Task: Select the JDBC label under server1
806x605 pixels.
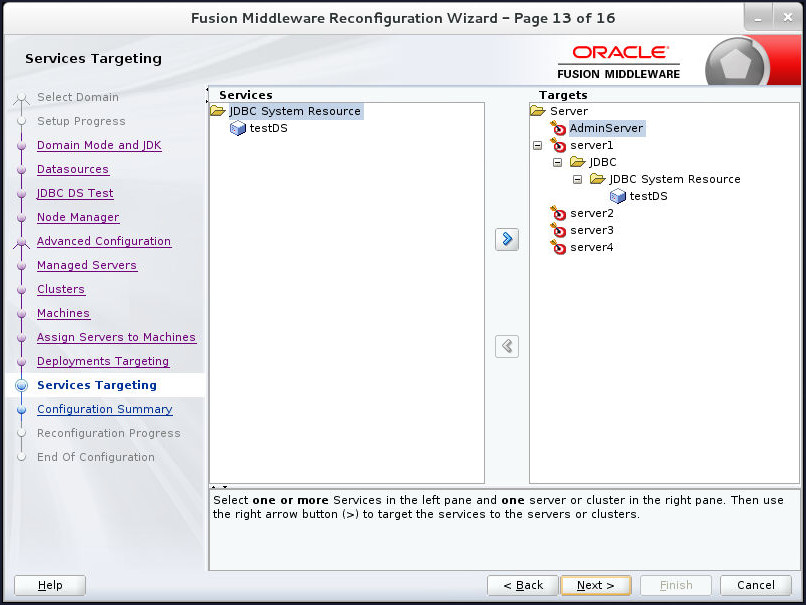Action: [x=602, y=162]
